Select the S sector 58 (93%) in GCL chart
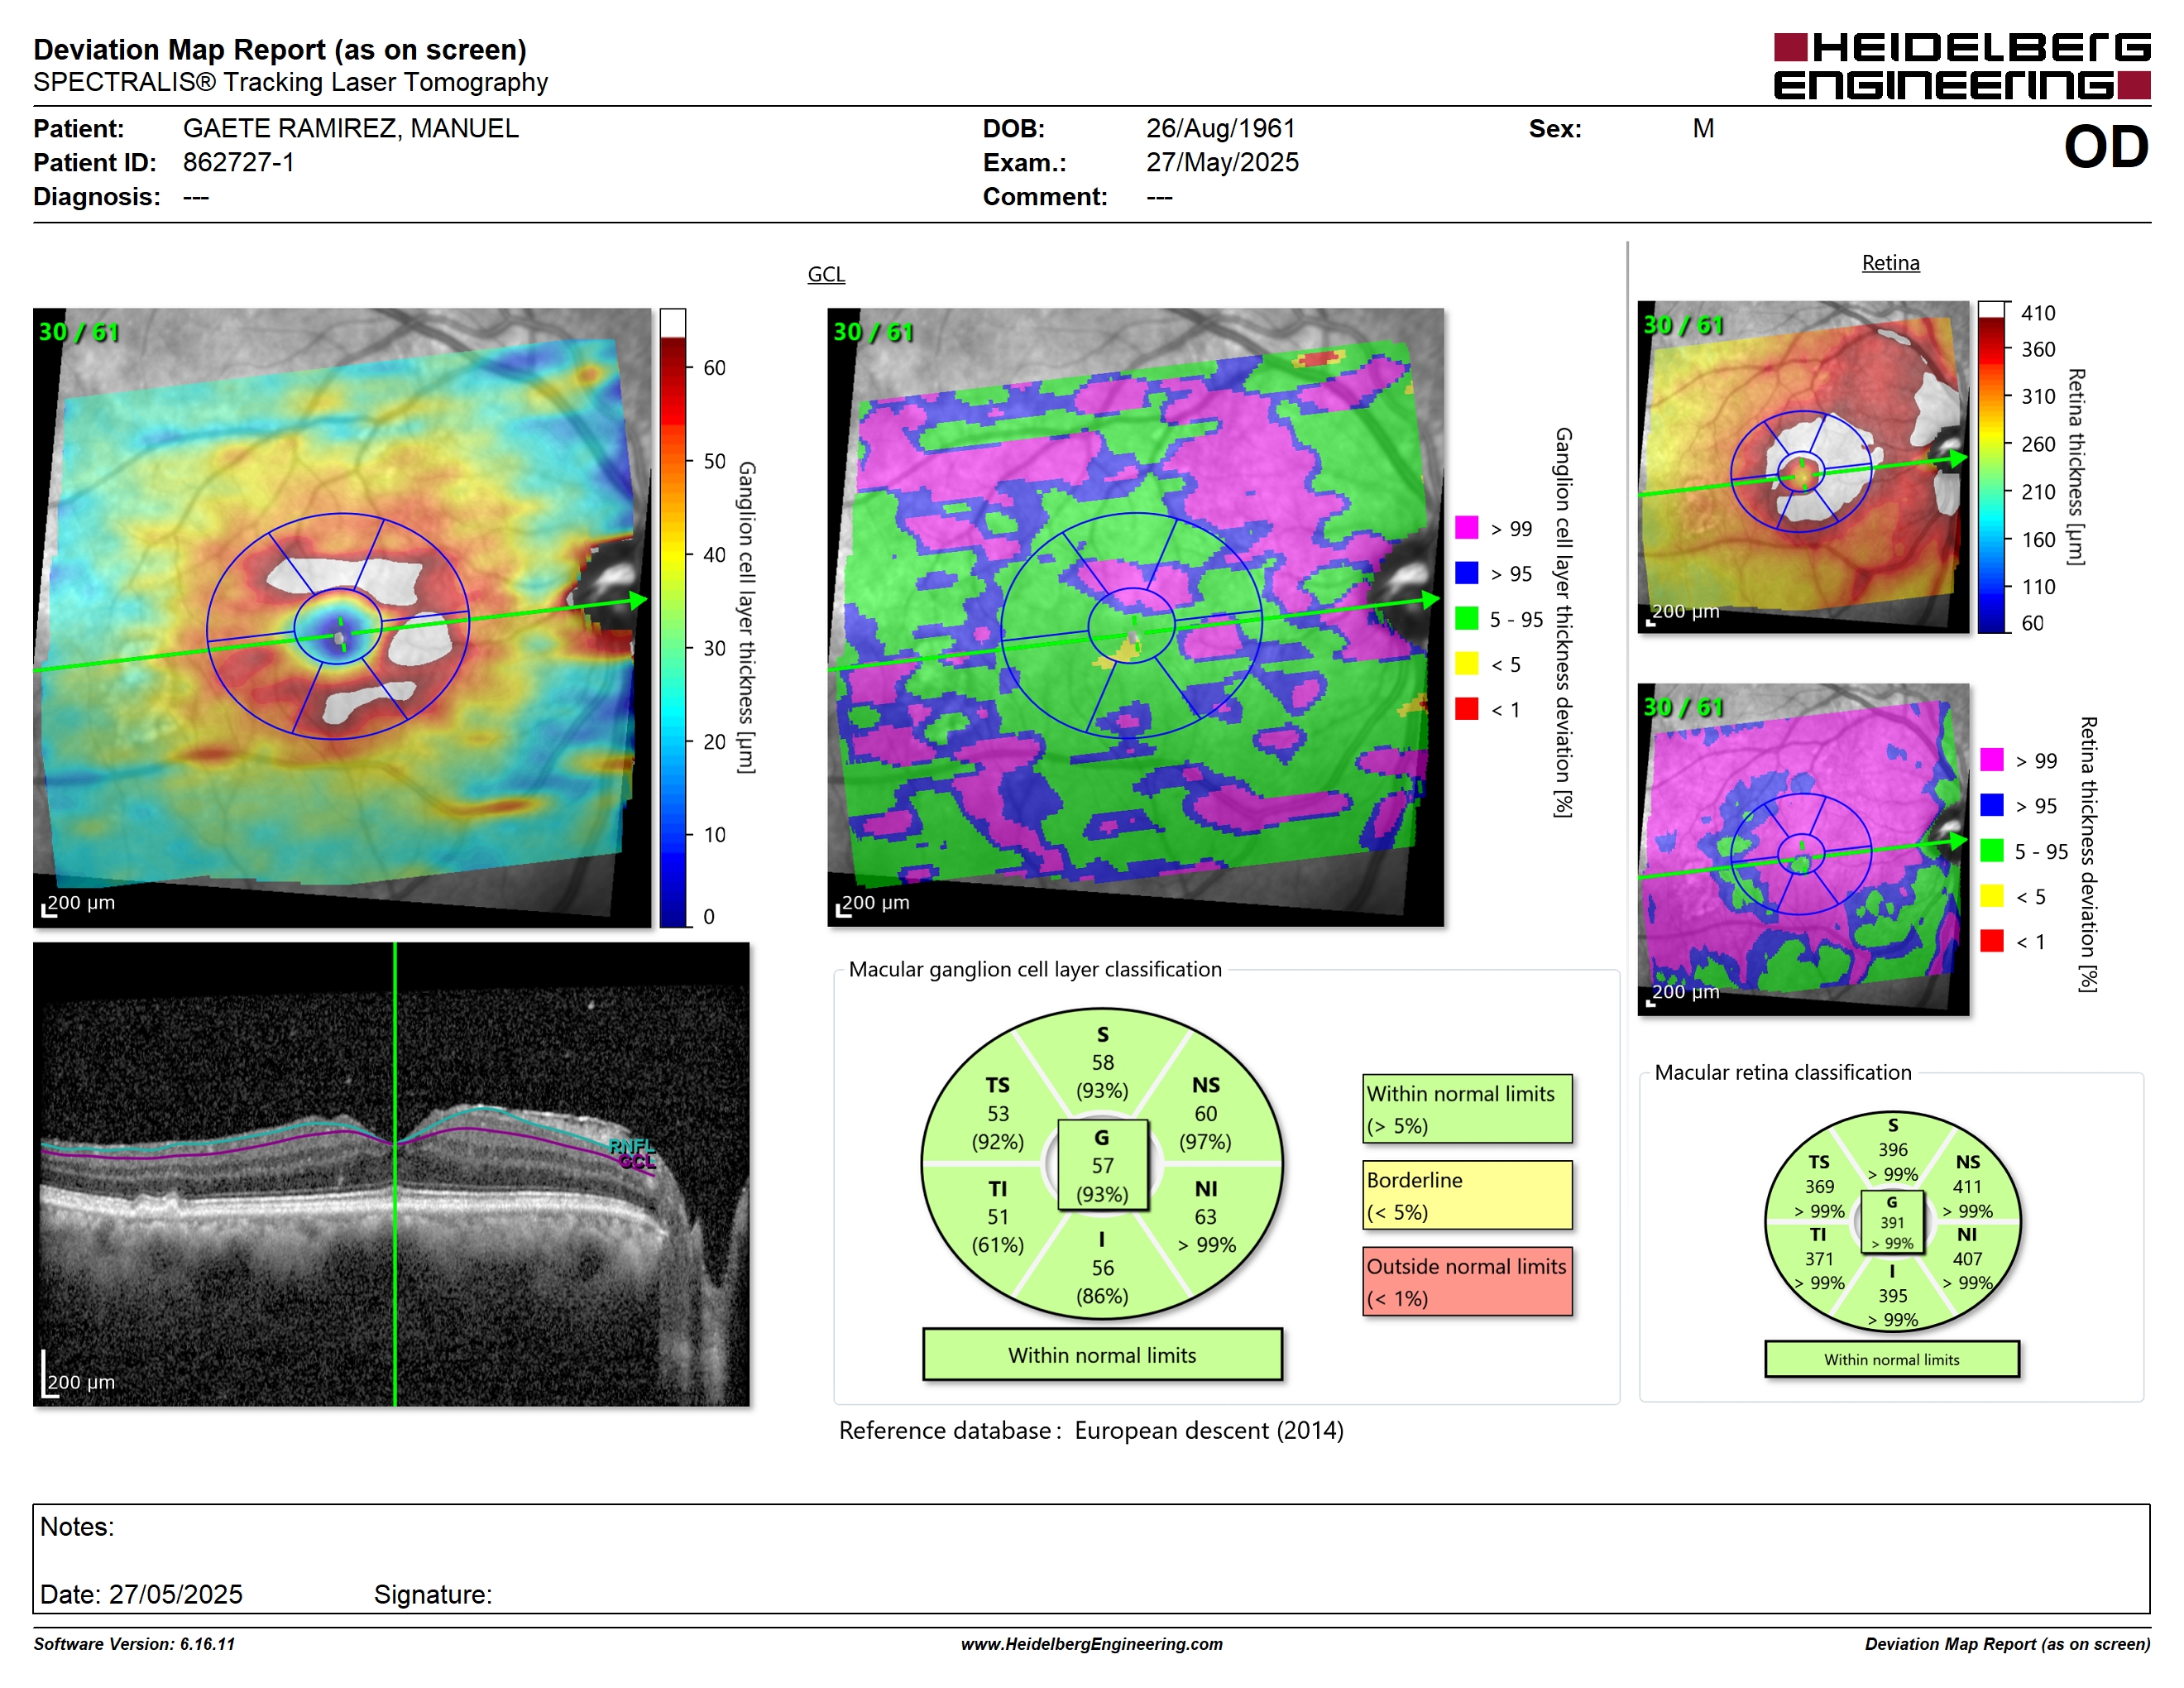Image resolution: width=2184 pixels, height=1688 pixels. pos(1102,1062)
